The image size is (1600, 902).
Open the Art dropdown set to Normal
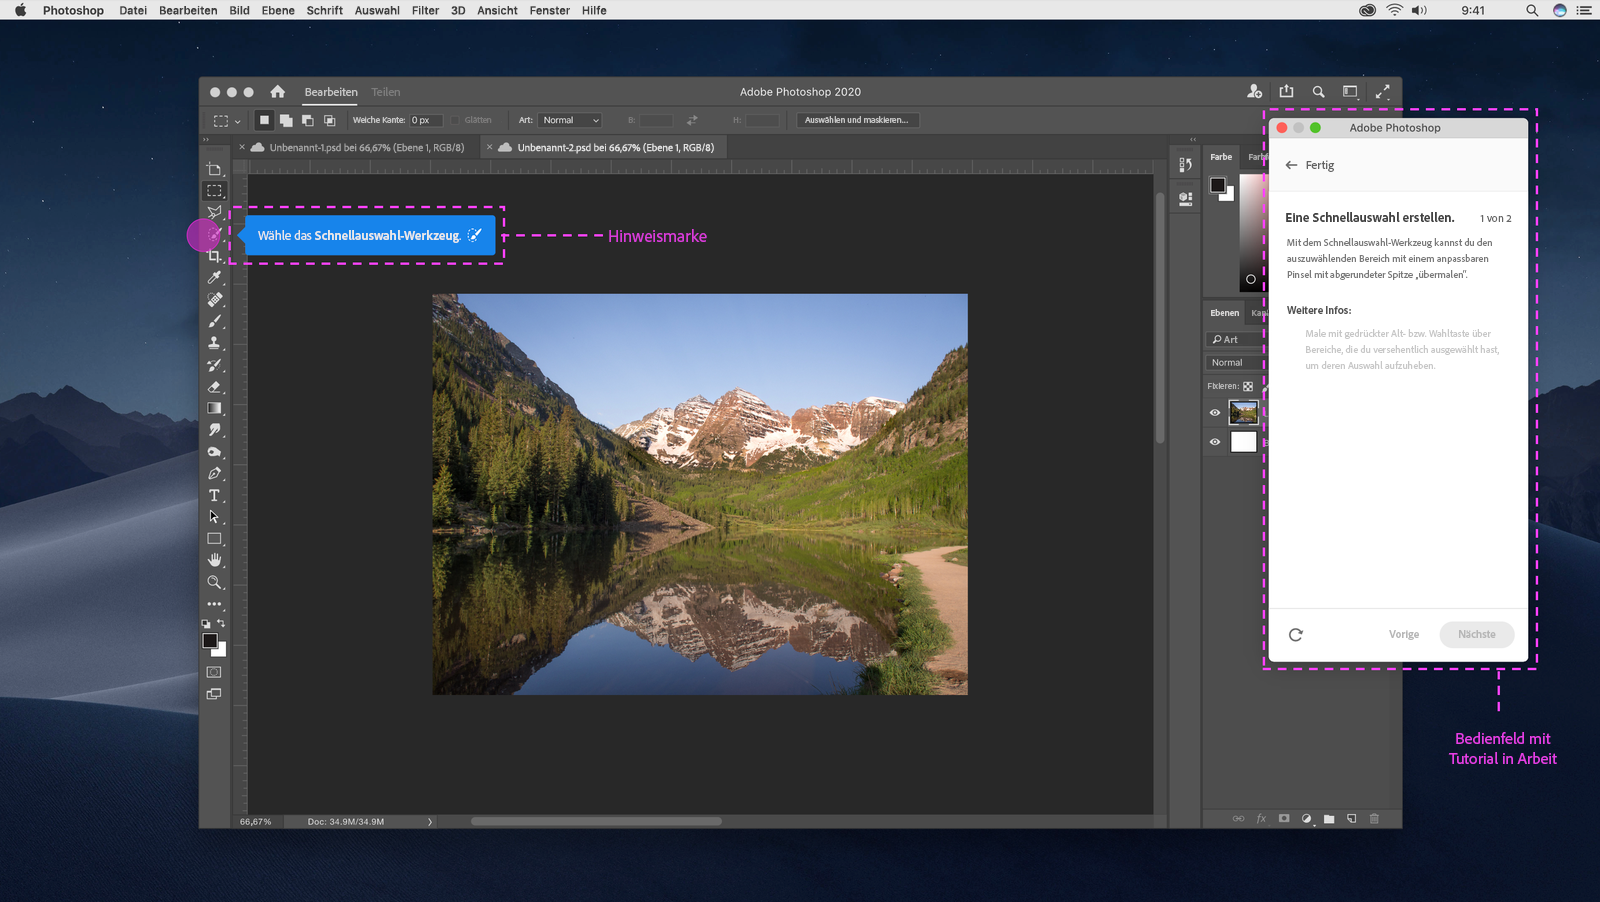(x=570, y=120)
